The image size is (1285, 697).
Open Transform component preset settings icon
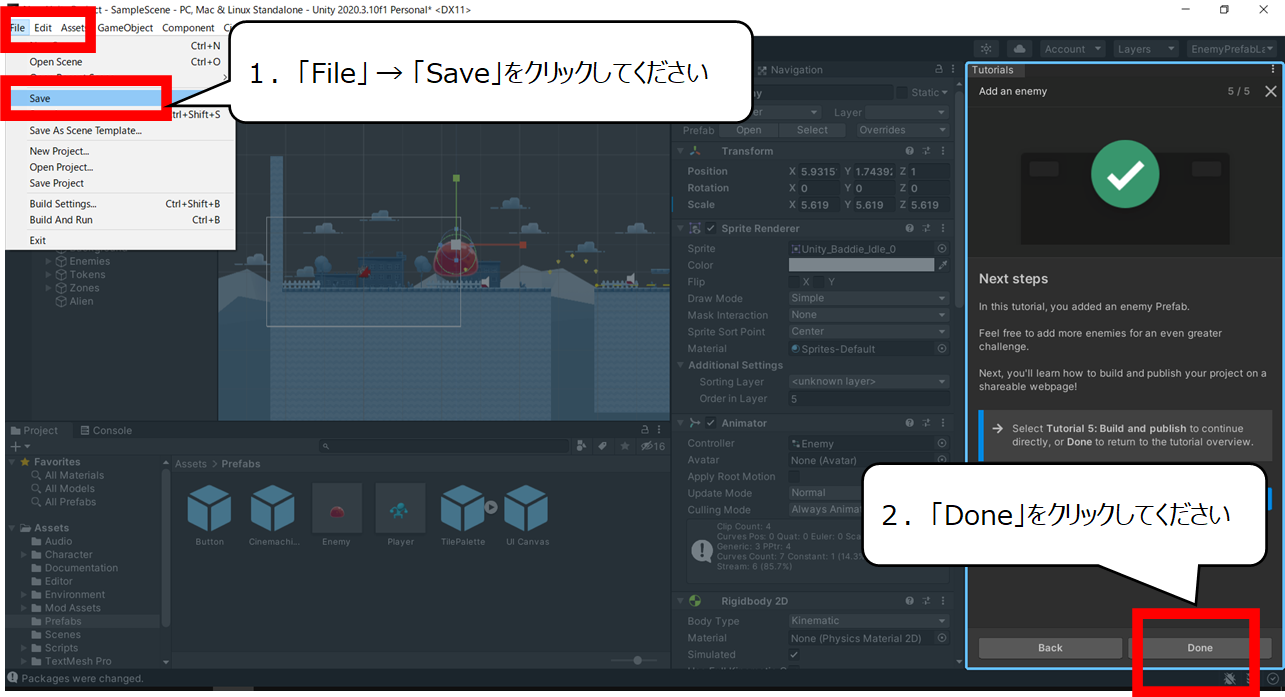coord(926,151)
